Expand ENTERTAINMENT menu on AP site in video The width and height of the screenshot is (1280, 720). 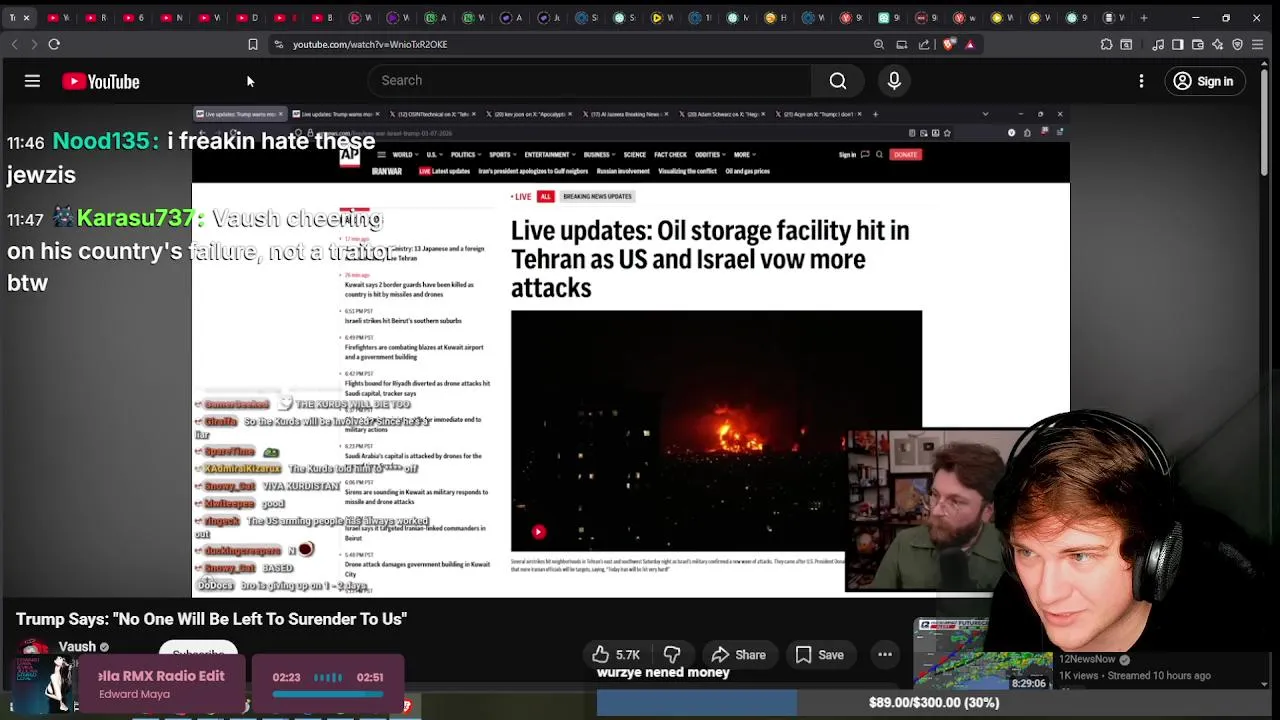click(x=549, y=155)
